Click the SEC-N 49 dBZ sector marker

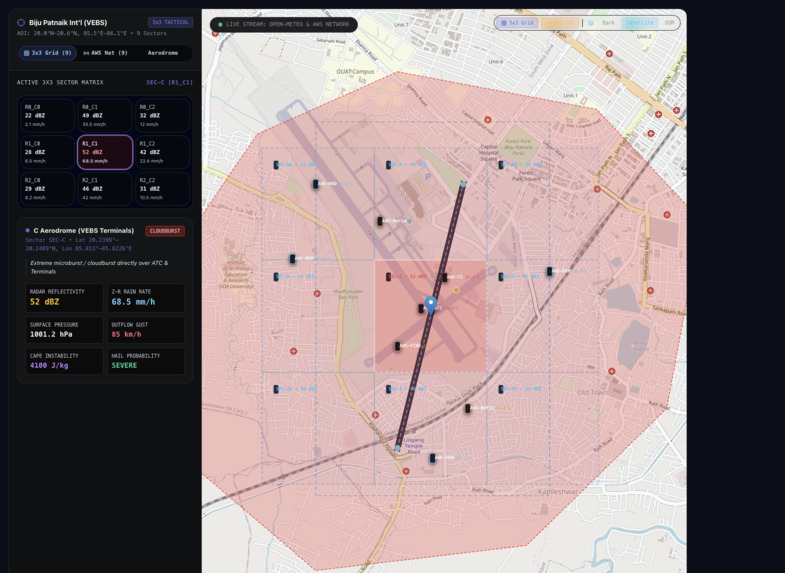coord(388,165)
